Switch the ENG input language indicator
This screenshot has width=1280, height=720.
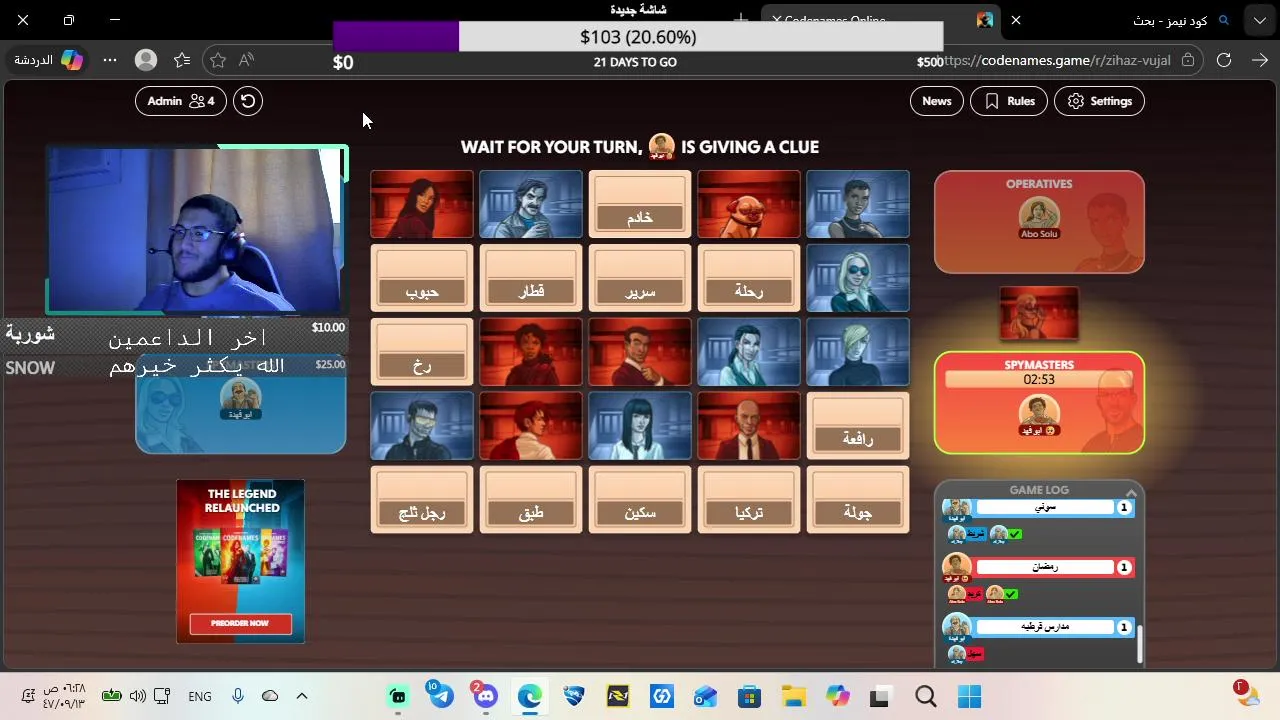(x=200, y=696)
